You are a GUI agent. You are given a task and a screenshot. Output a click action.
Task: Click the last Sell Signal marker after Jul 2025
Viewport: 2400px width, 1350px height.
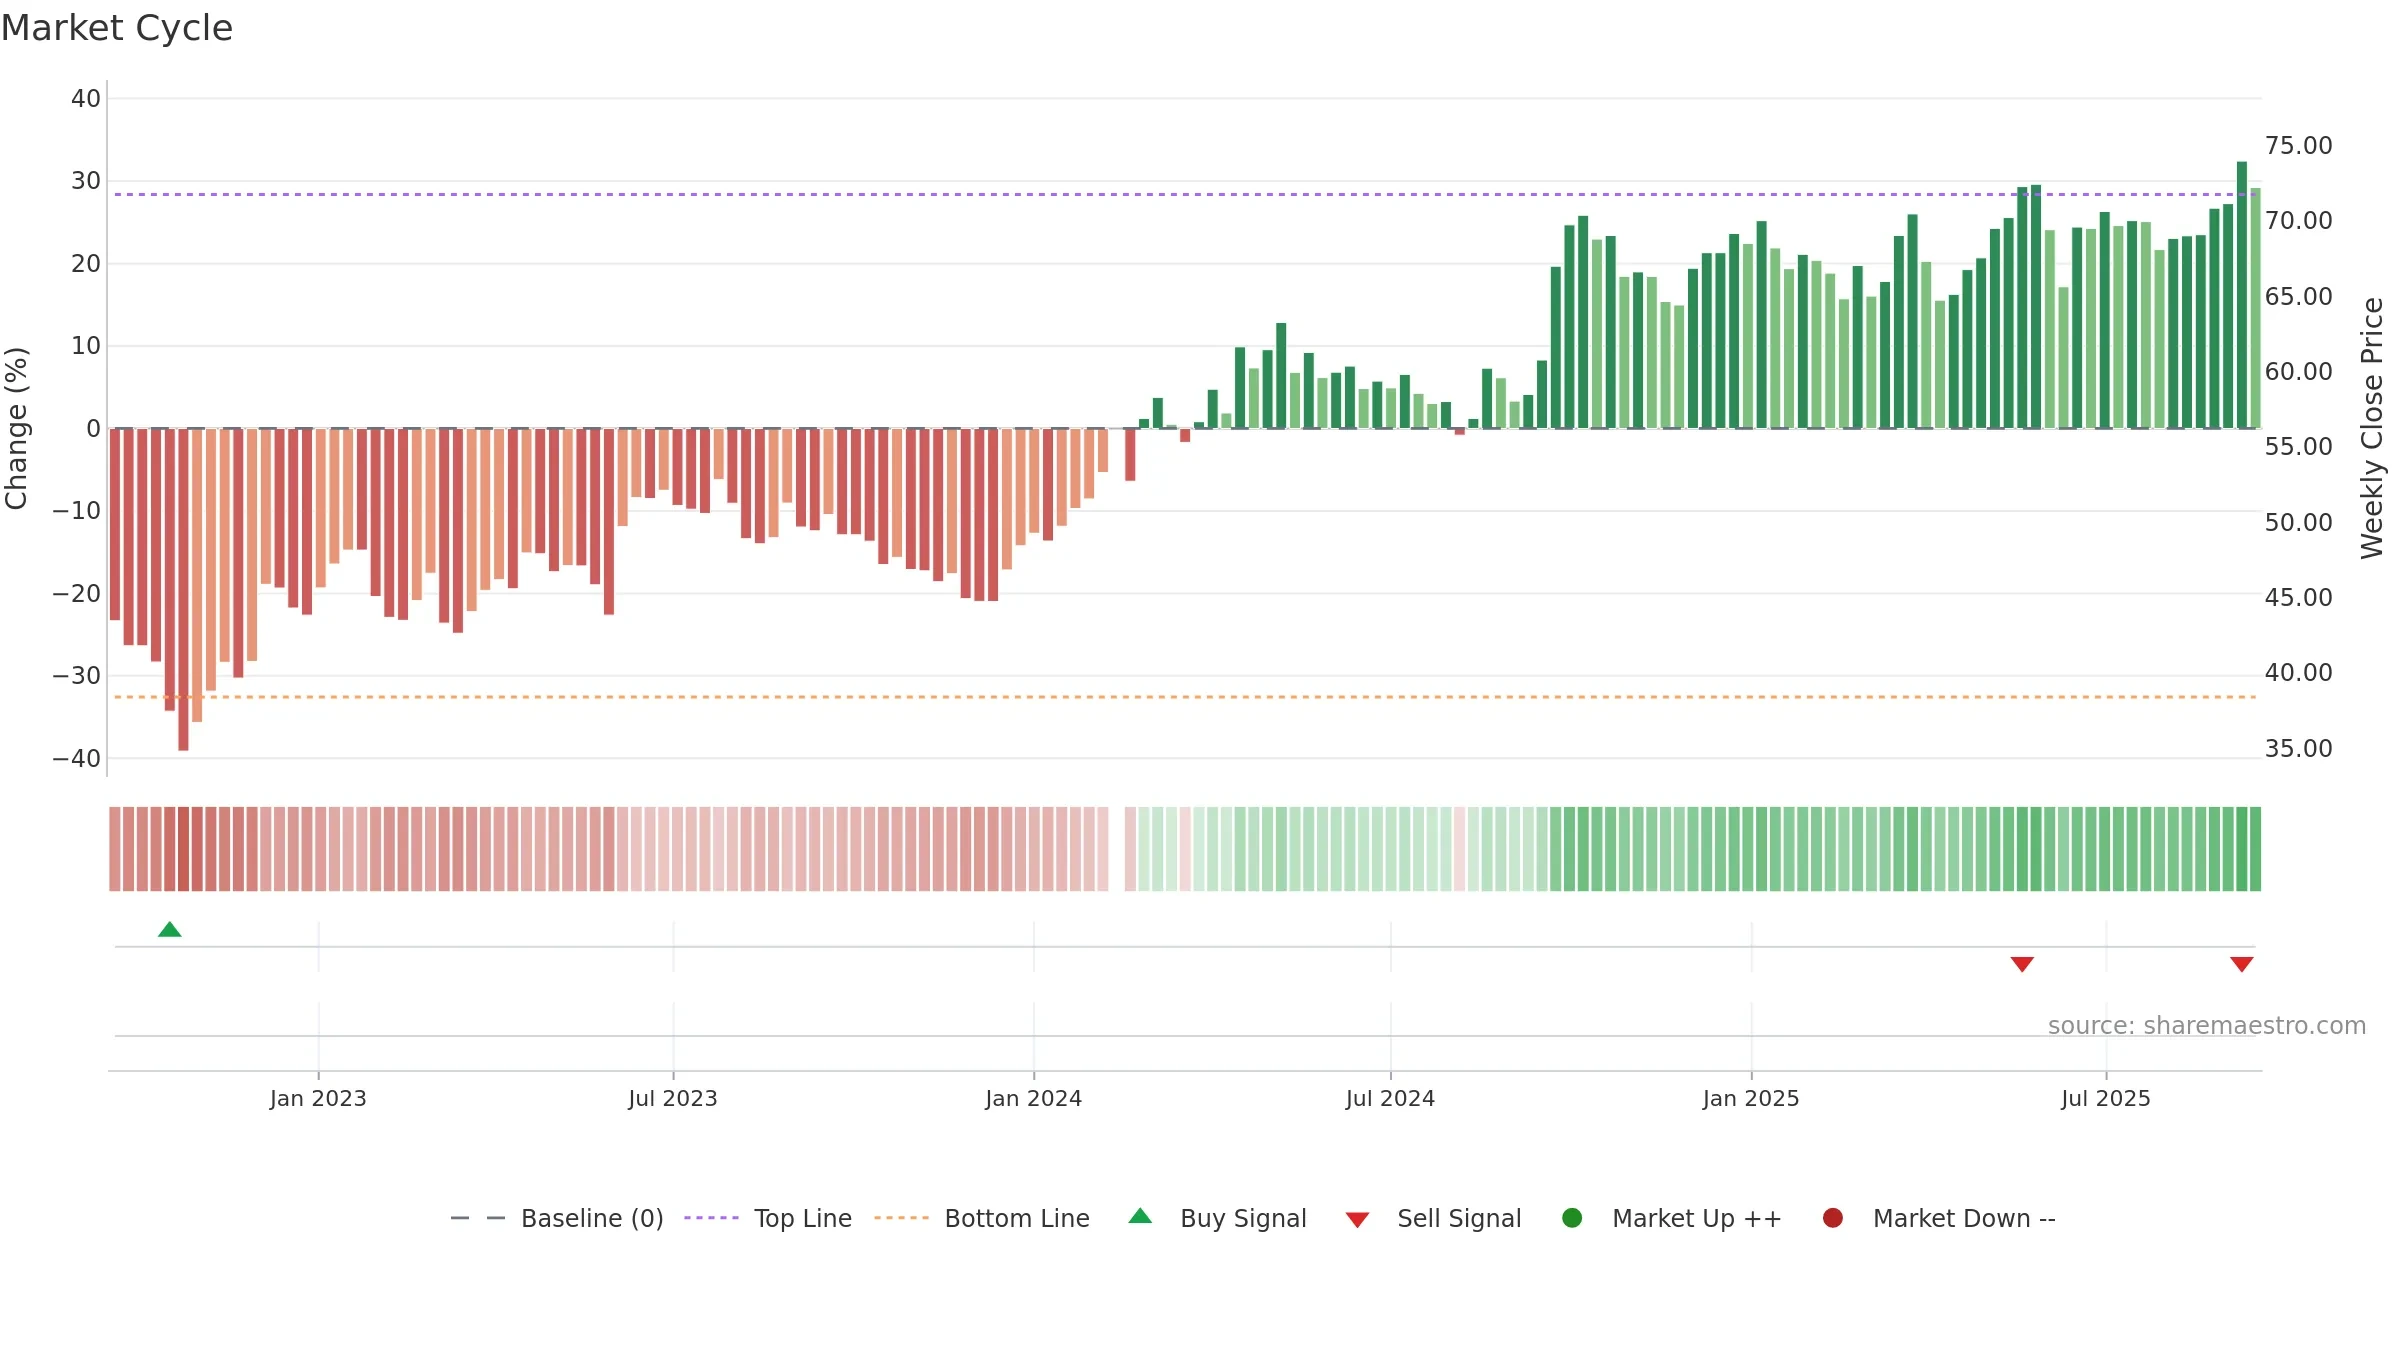coord(2242,964)
